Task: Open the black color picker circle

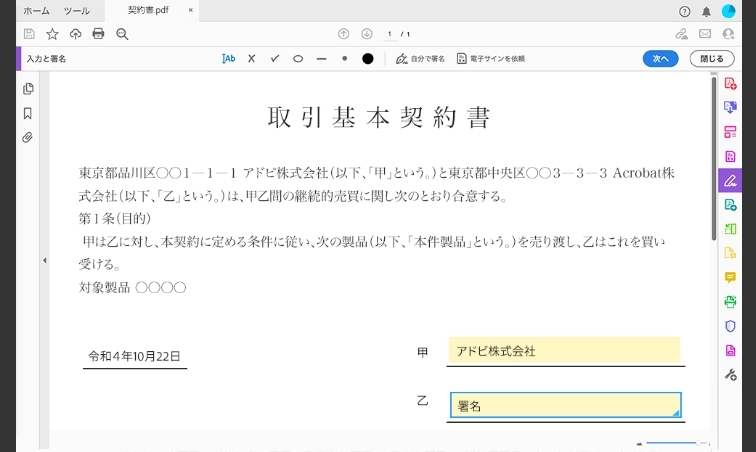Action: [368, 59]
